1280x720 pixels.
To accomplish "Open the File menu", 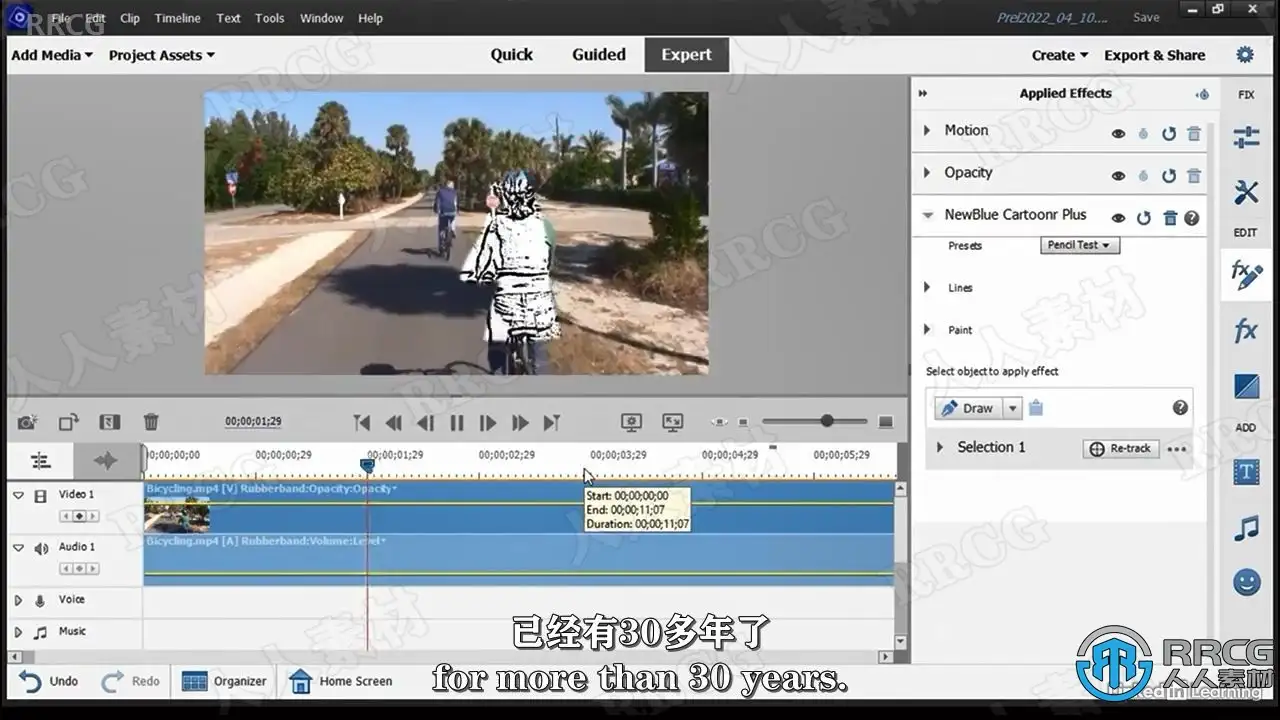I will (61, 18).
